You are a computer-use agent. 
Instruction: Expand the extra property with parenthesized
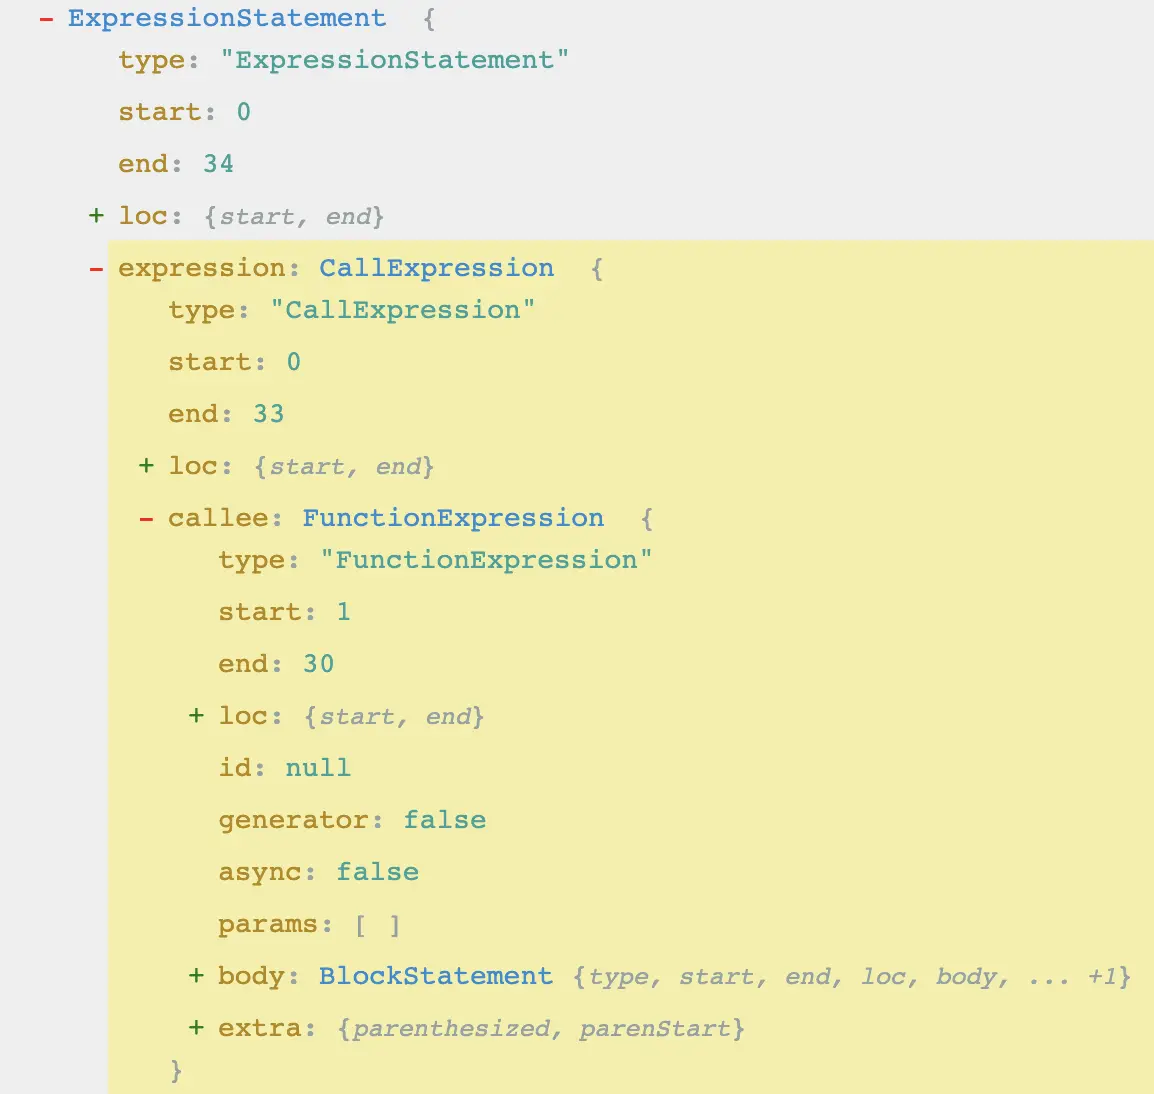(196, 1027)
